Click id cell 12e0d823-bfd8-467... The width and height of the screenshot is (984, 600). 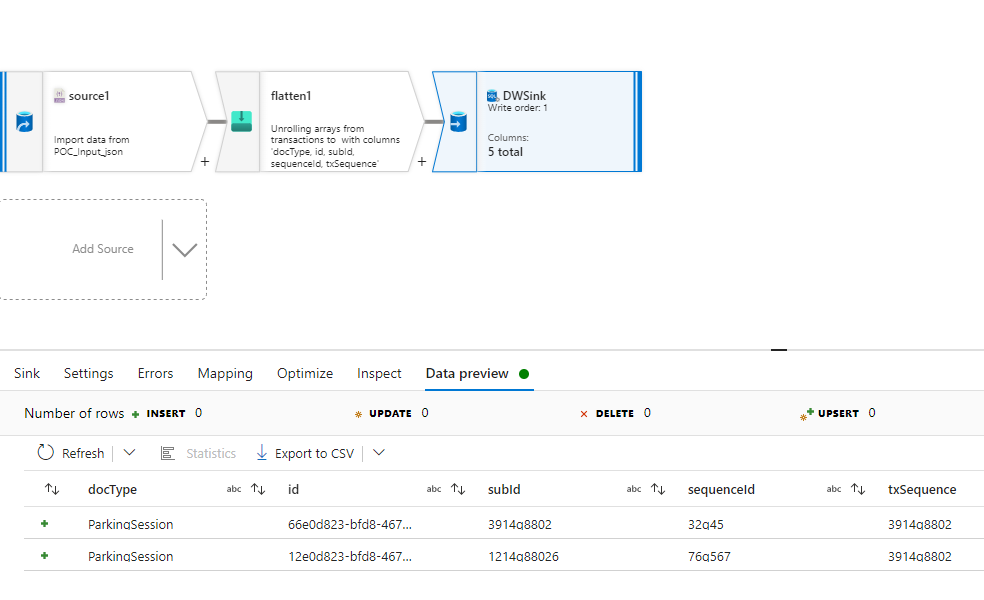point(350,556)
